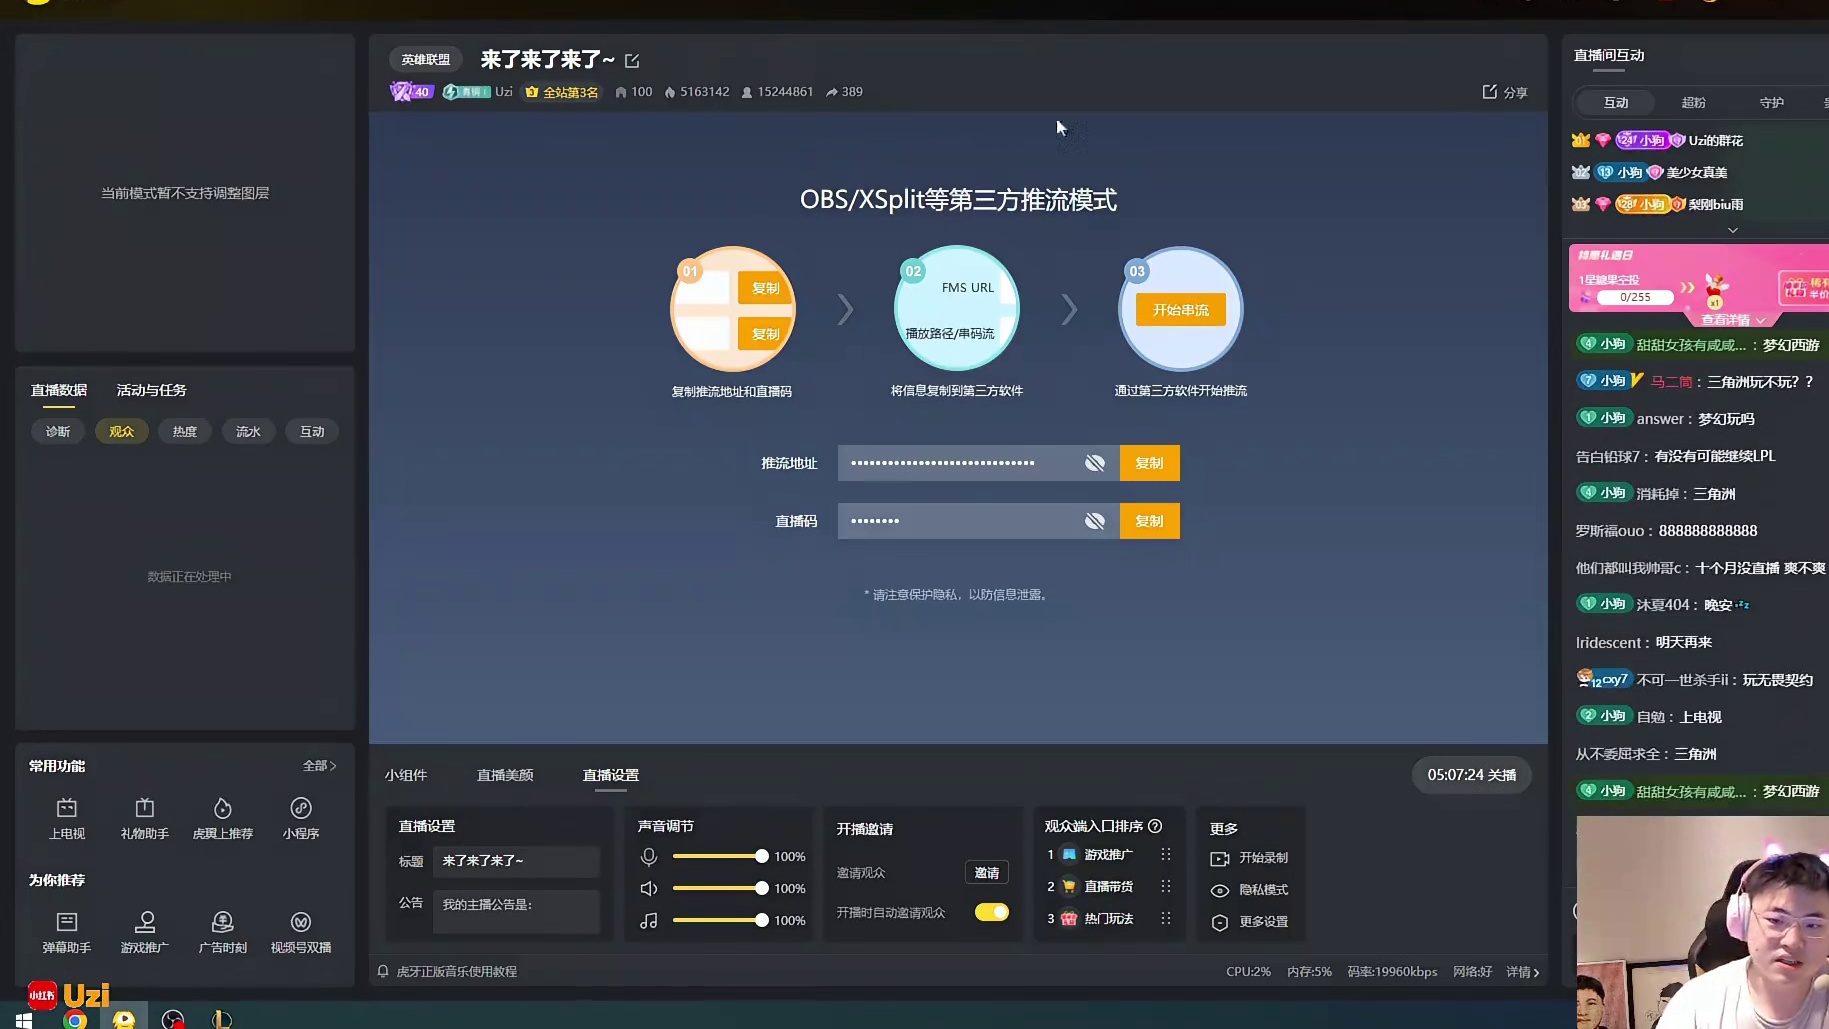The width and height of the screenshot is (1829, 1029).
Task: Open the 弹幕助手 danmaku assistant
Action: (67, 922)
